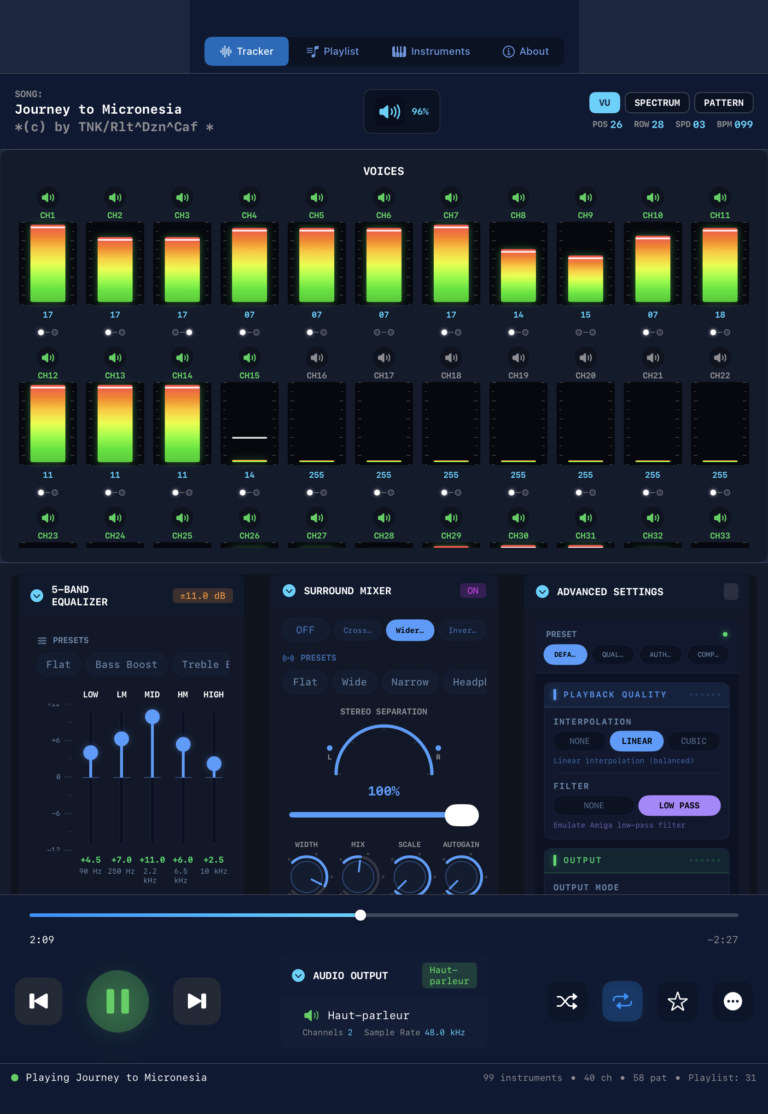Switch to the Playlist tab
This screenshot has width=768, height=1114.
tap(332, 51)
